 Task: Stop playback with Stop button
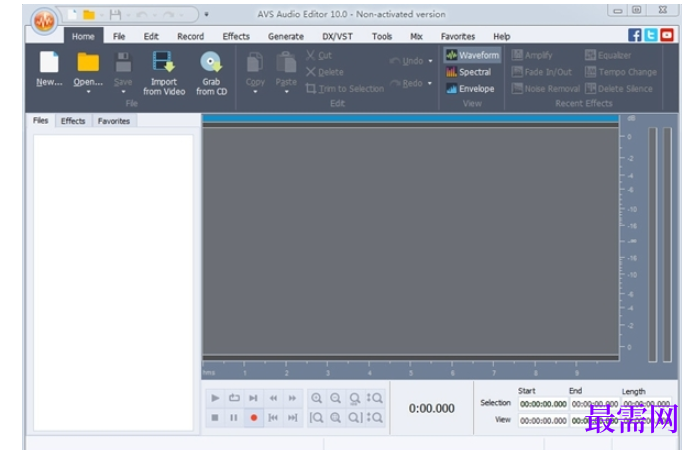coord(215,418)
